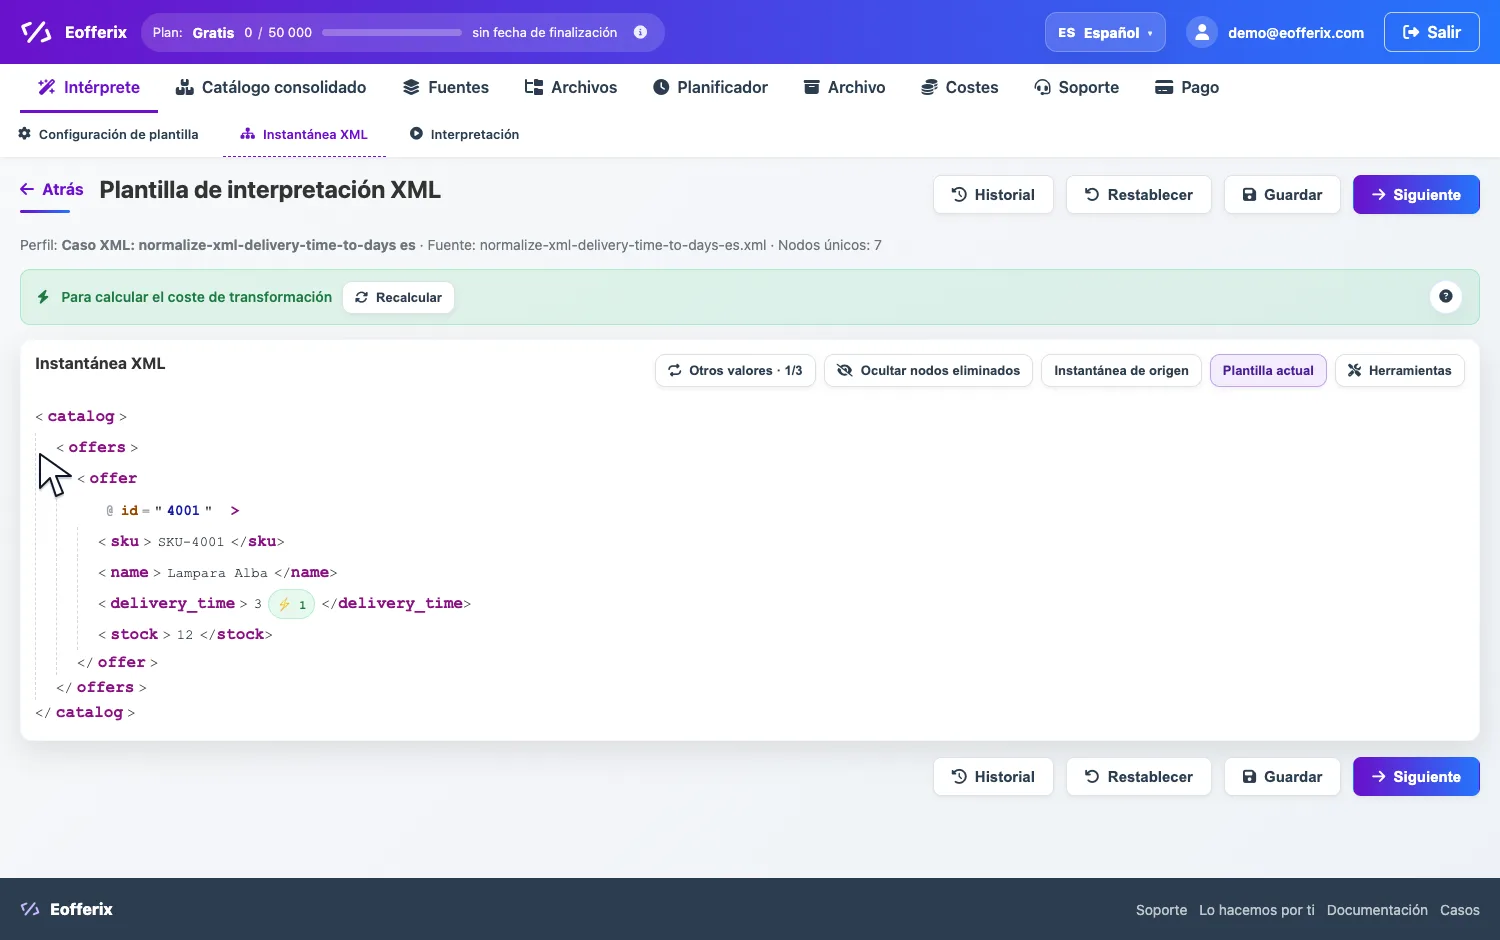This screenshot has height=940, width=1500.
Task: Open the Soporte tab in navigation
Action: pyautogui.click(x=1076, y=87)
